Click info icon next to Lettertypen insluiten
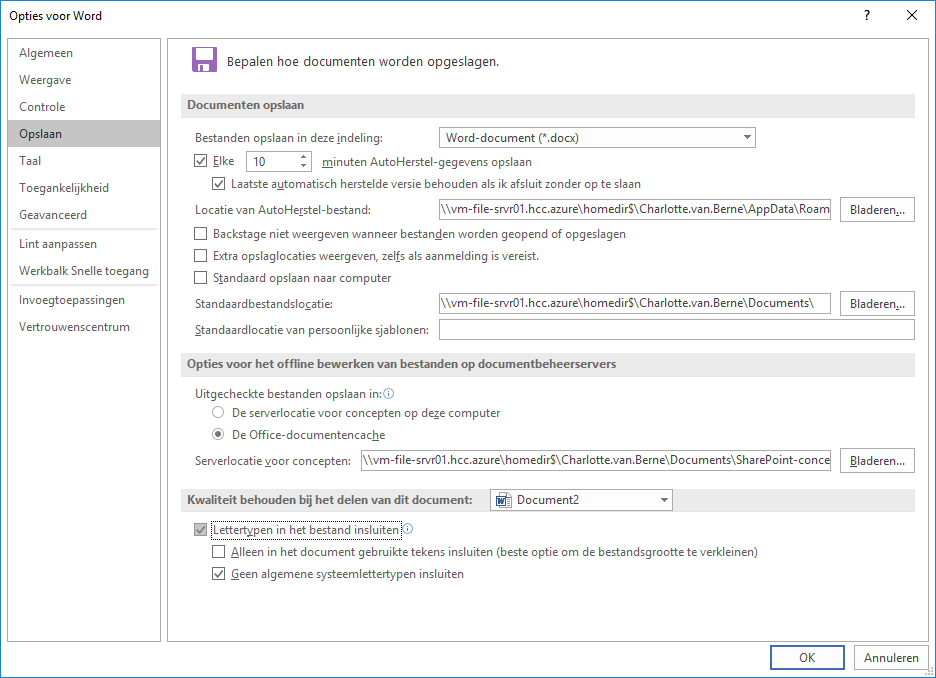 point(408,529)
